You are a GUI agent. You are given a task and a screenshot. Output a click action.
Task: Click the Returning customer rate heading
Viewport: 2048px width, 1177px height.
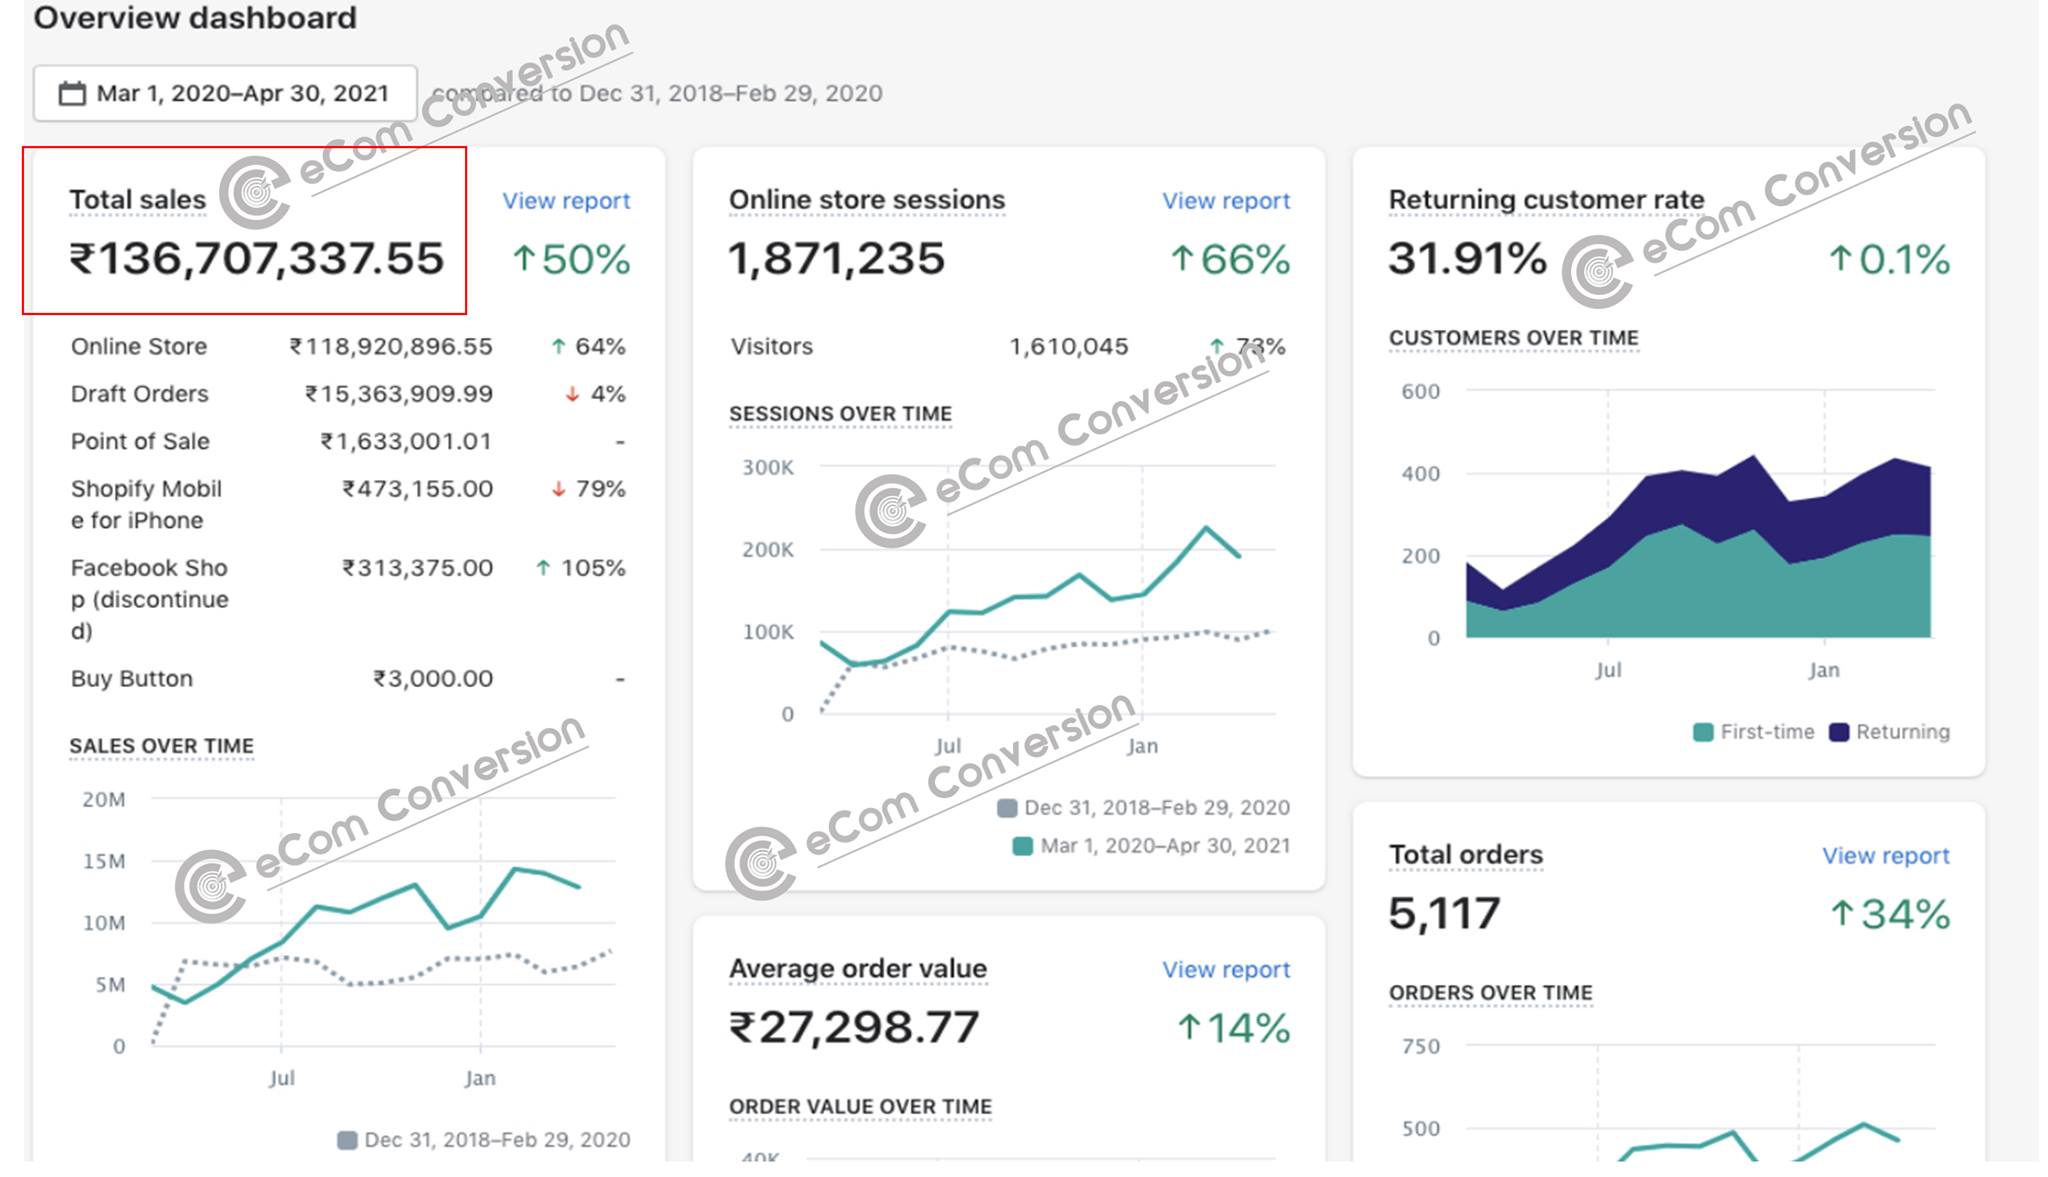(x=1546, y=200)
